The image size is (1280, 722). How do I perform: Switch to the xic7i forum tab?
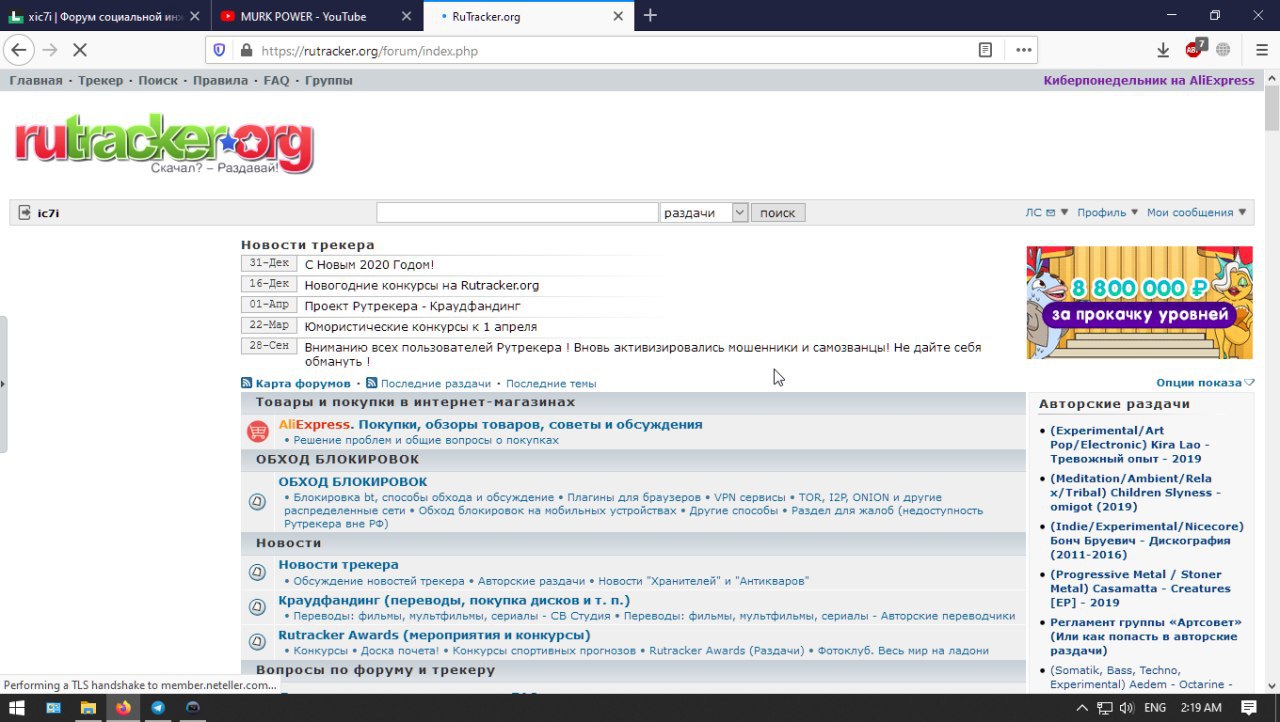[x=105, y=16]
